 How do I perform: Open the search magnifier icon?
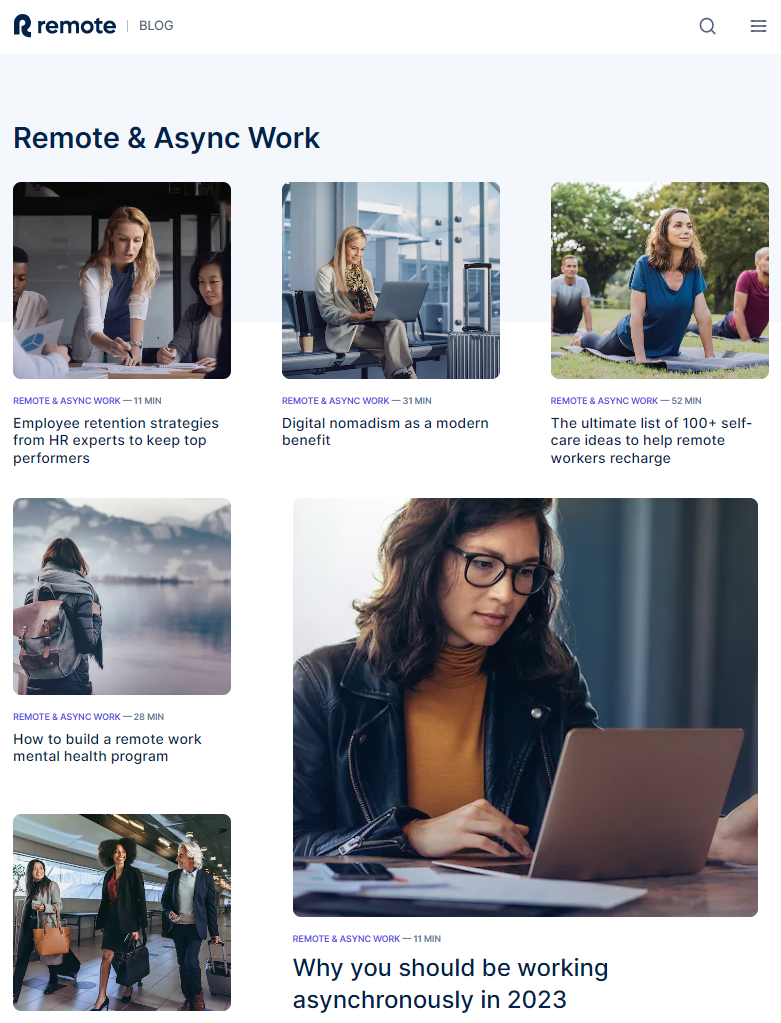(x=707, y=26)
